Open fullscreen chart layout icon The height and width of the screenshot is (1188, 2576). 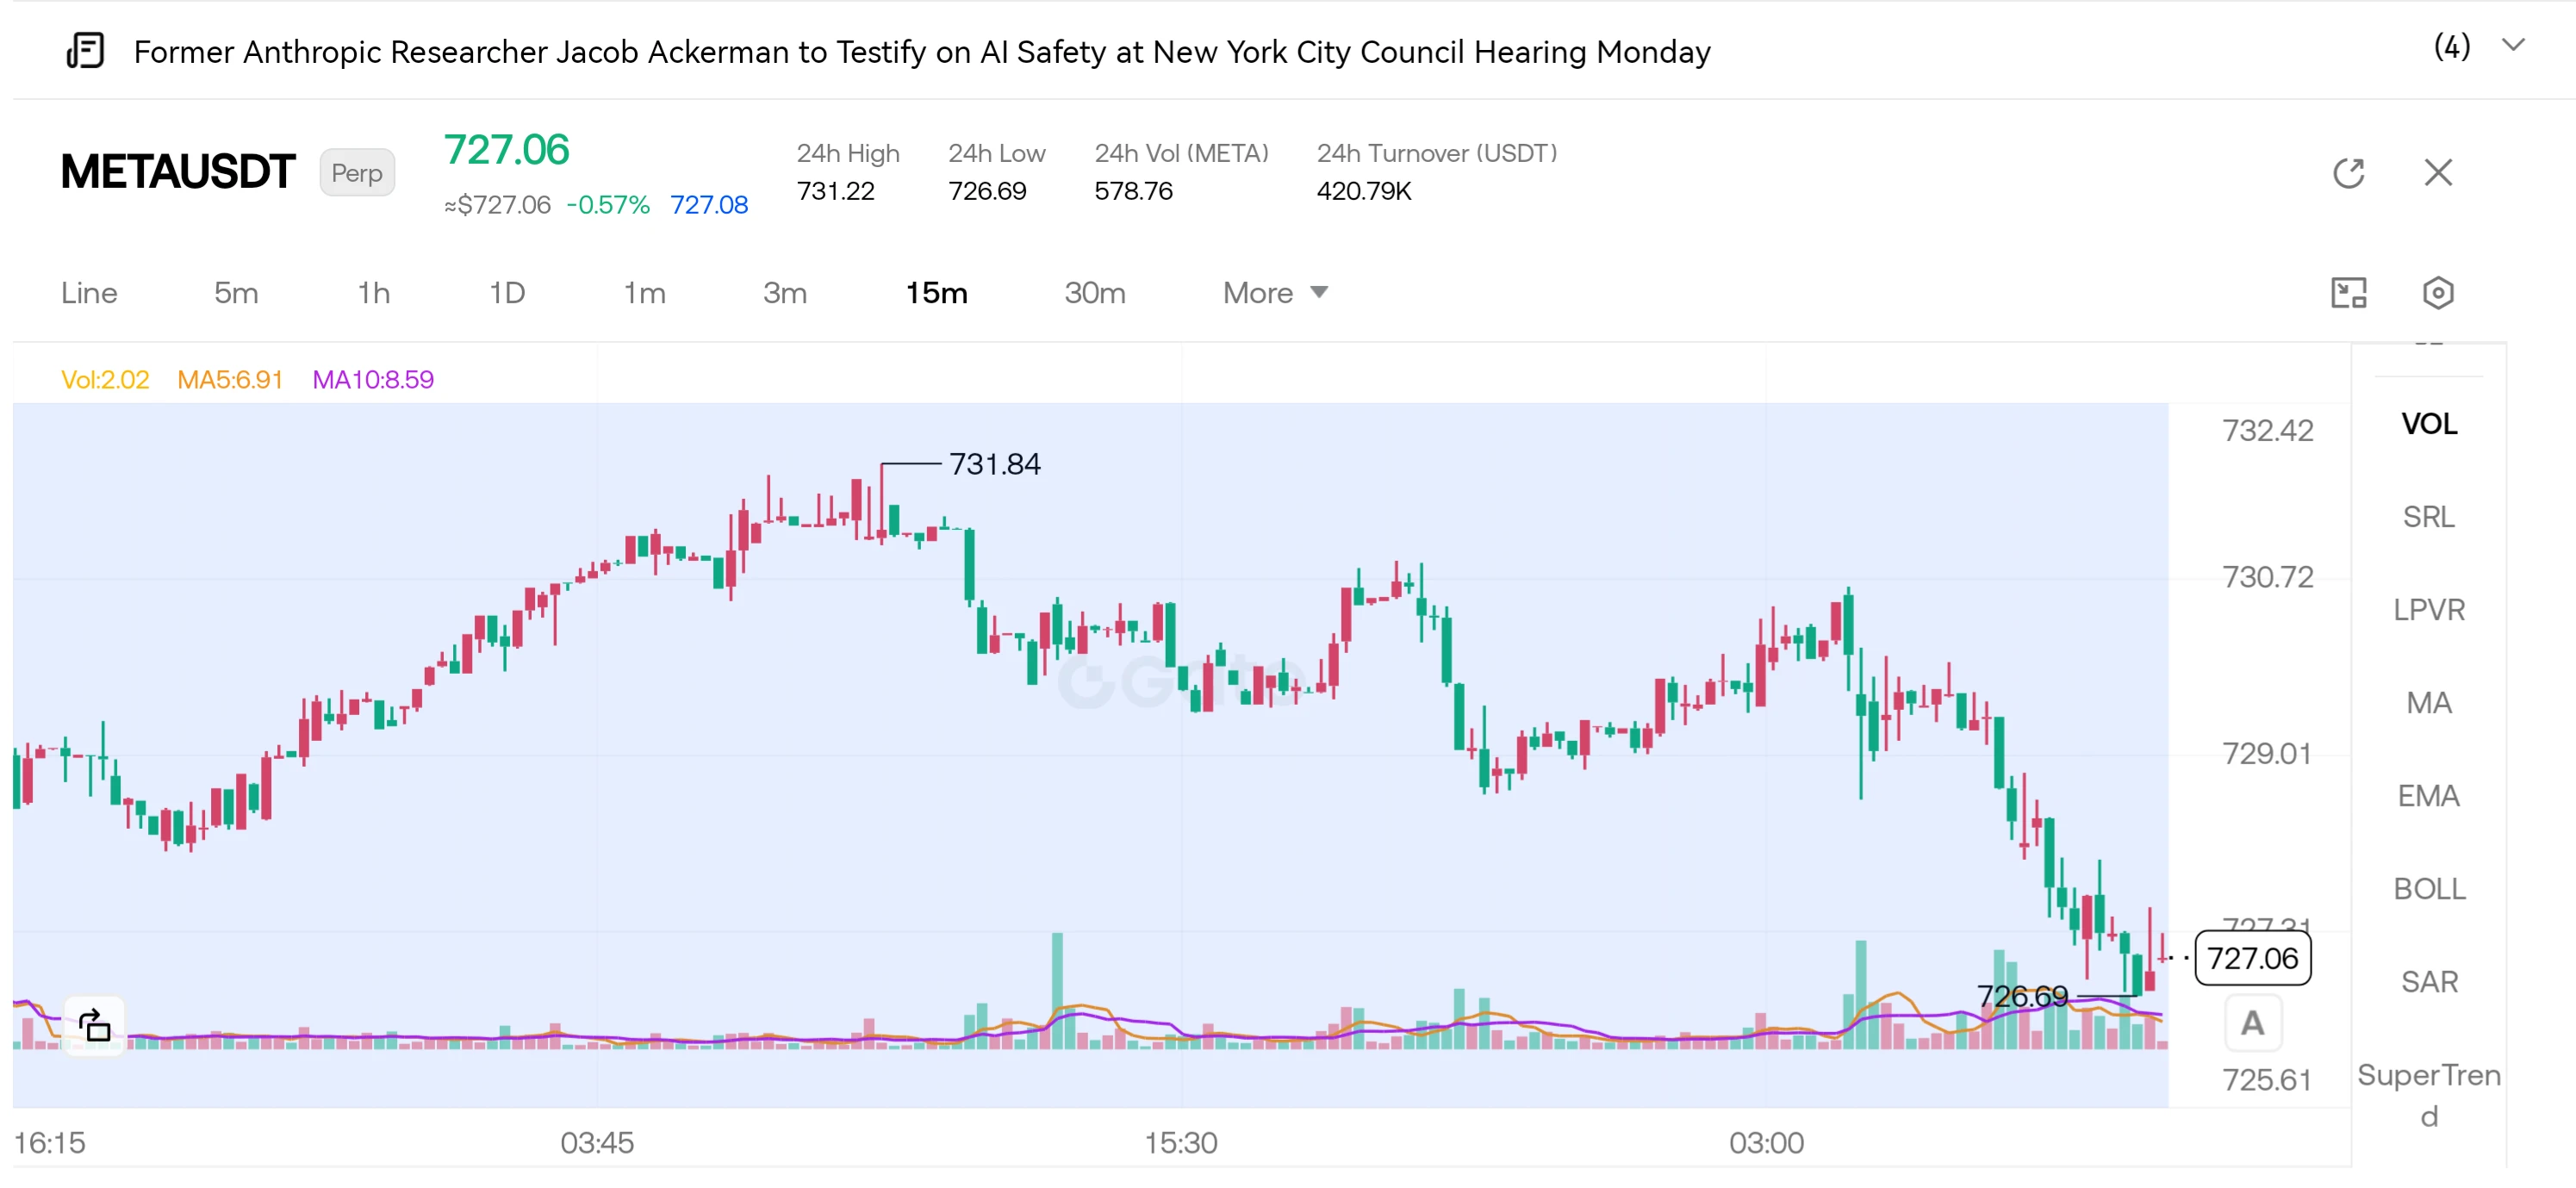point(2349,293)
